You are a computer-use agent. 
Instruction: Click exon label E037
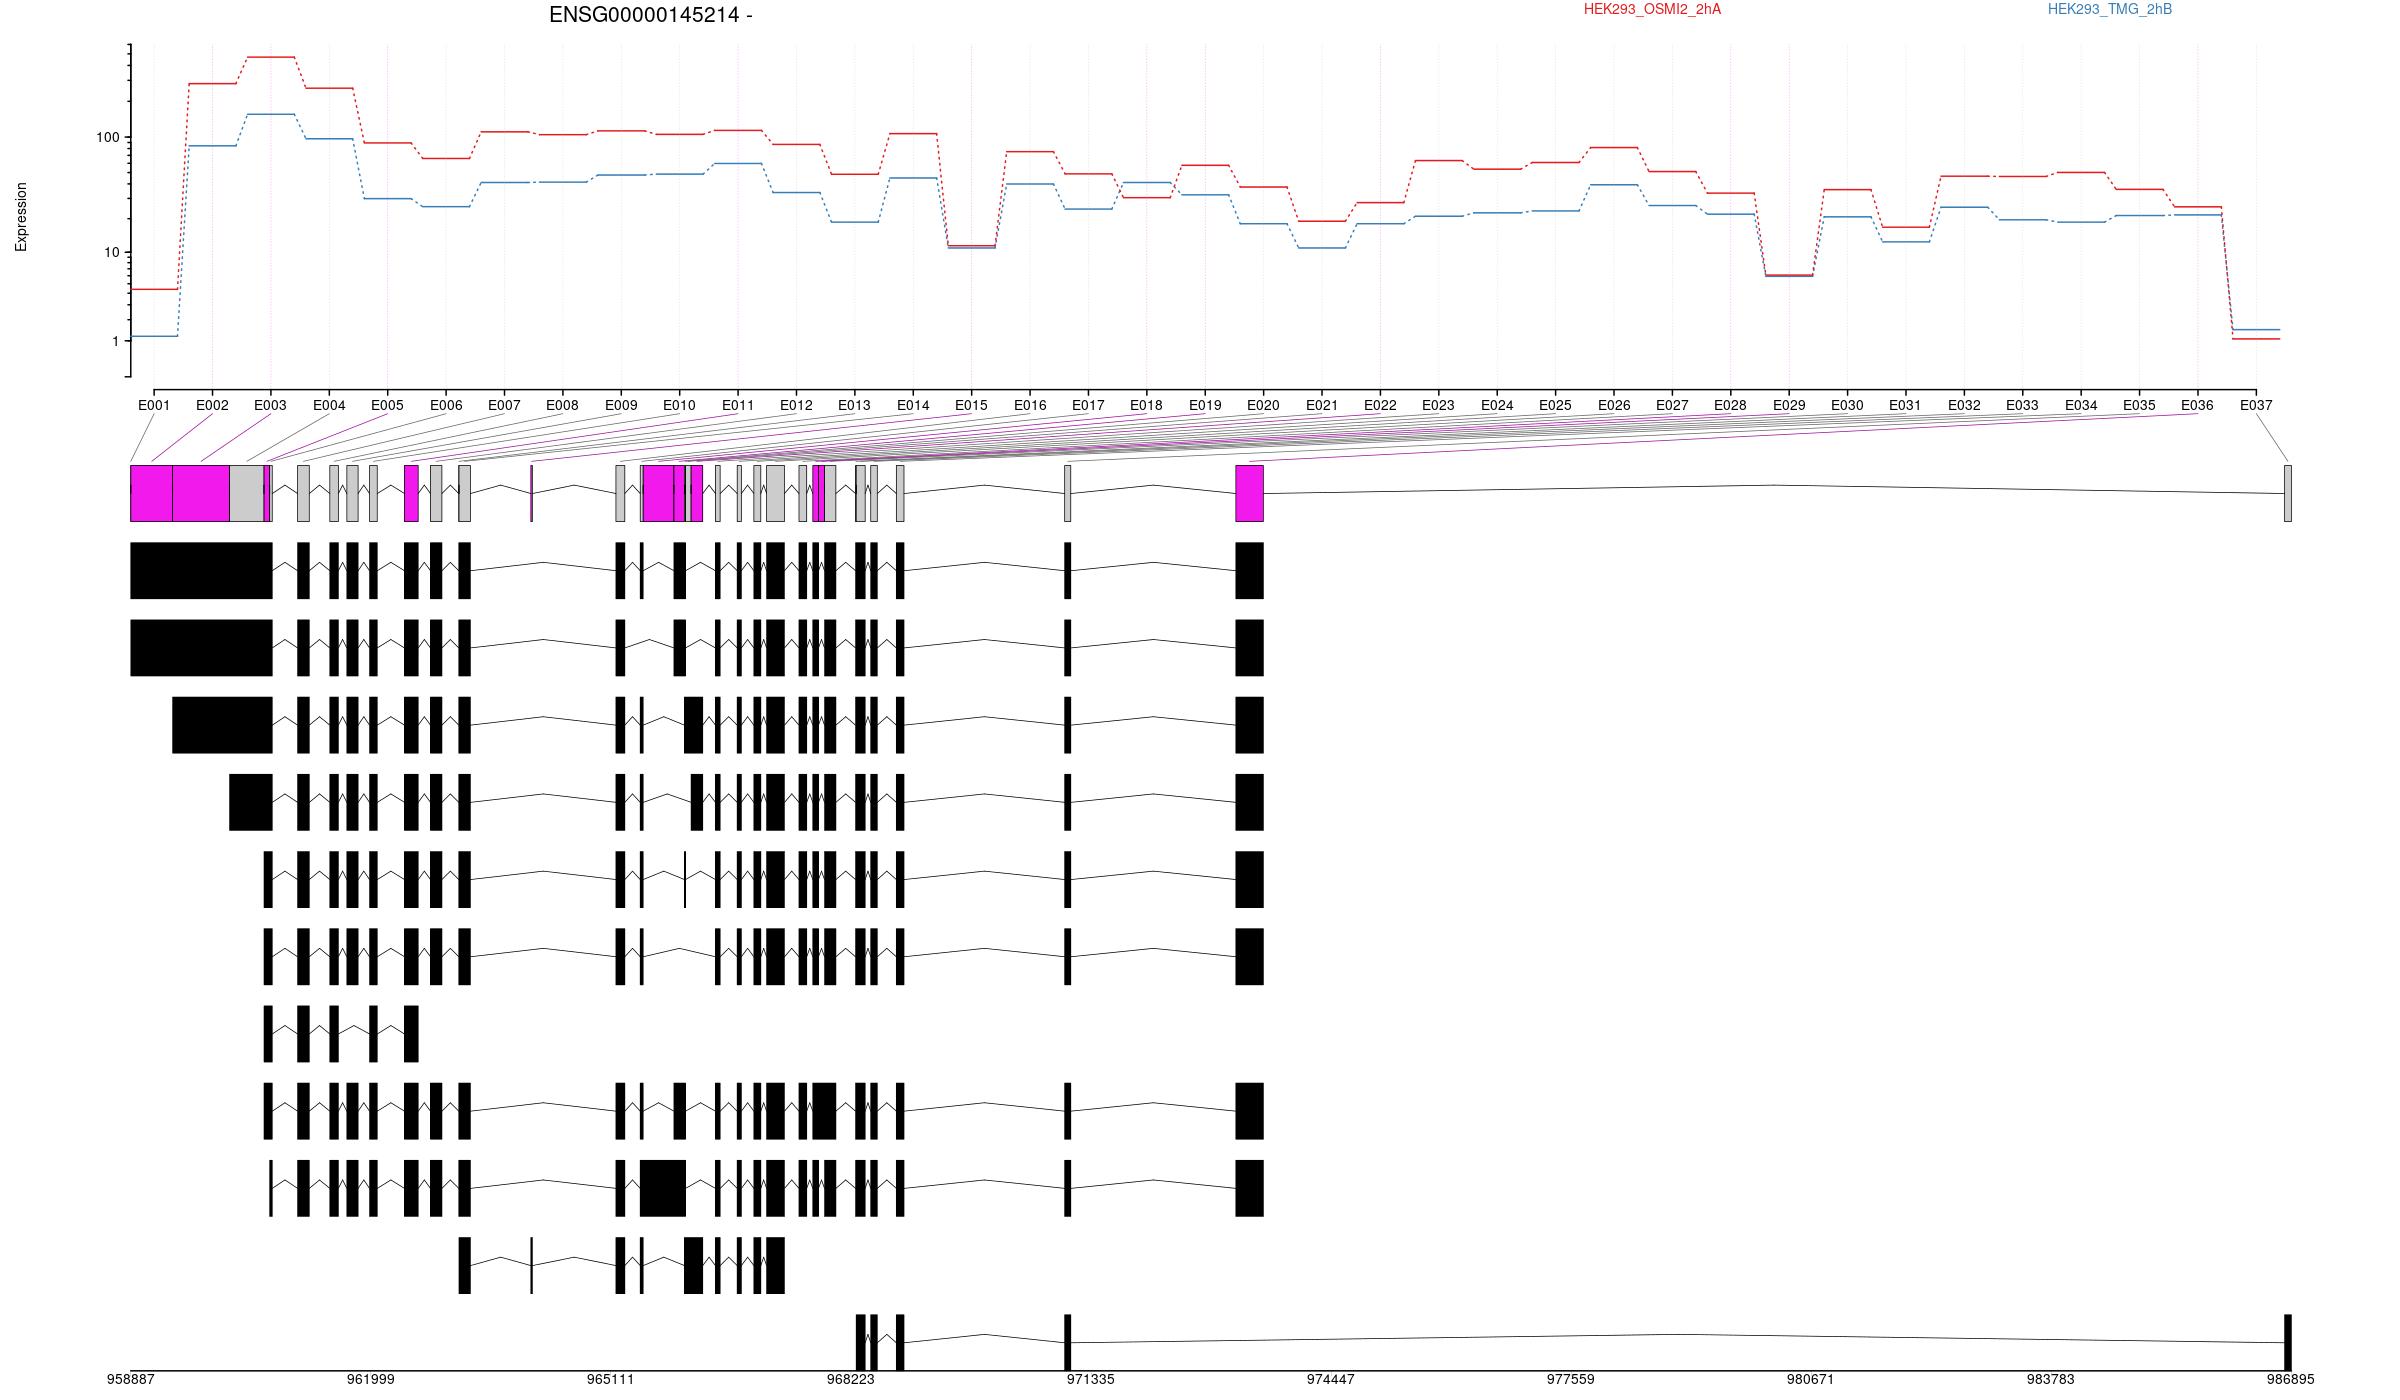[x=2256, y=406]
